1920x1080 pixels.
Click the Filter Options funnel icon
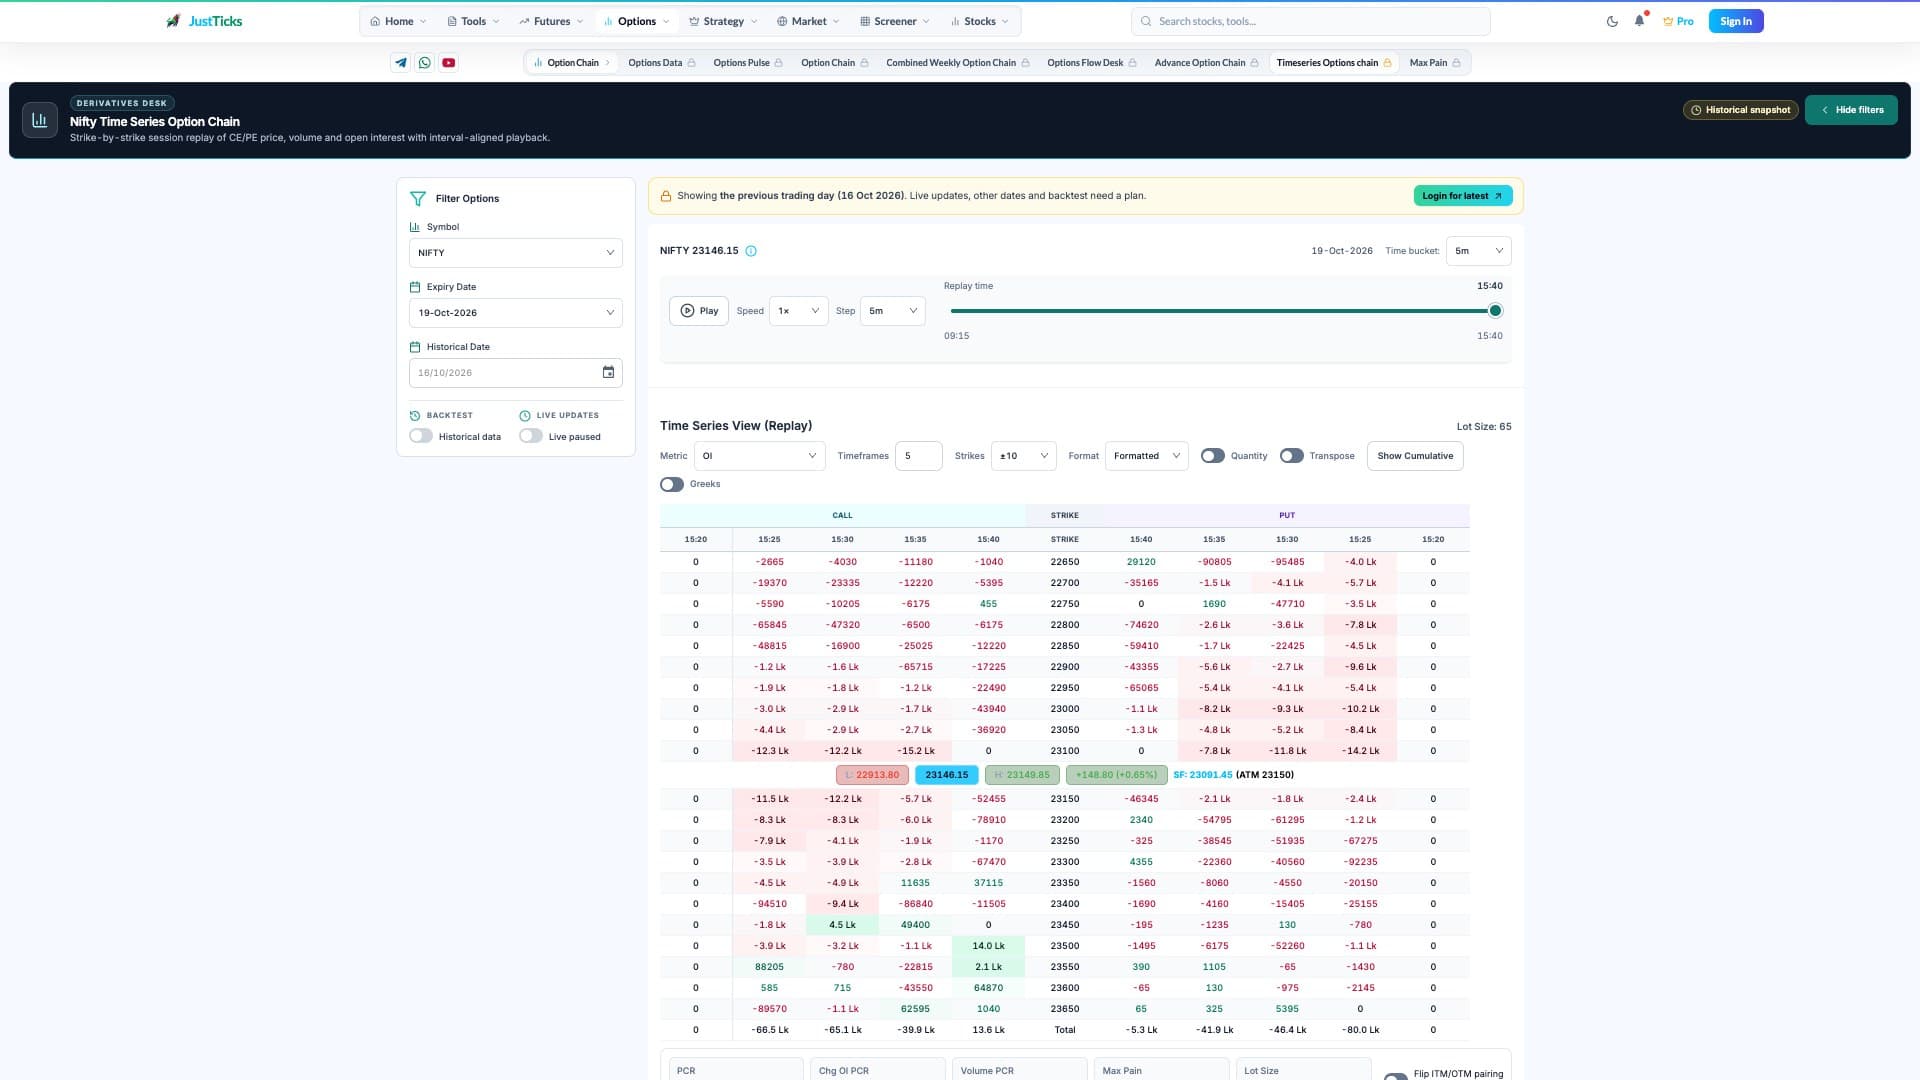pyautogui.click(x=418, y=198)
